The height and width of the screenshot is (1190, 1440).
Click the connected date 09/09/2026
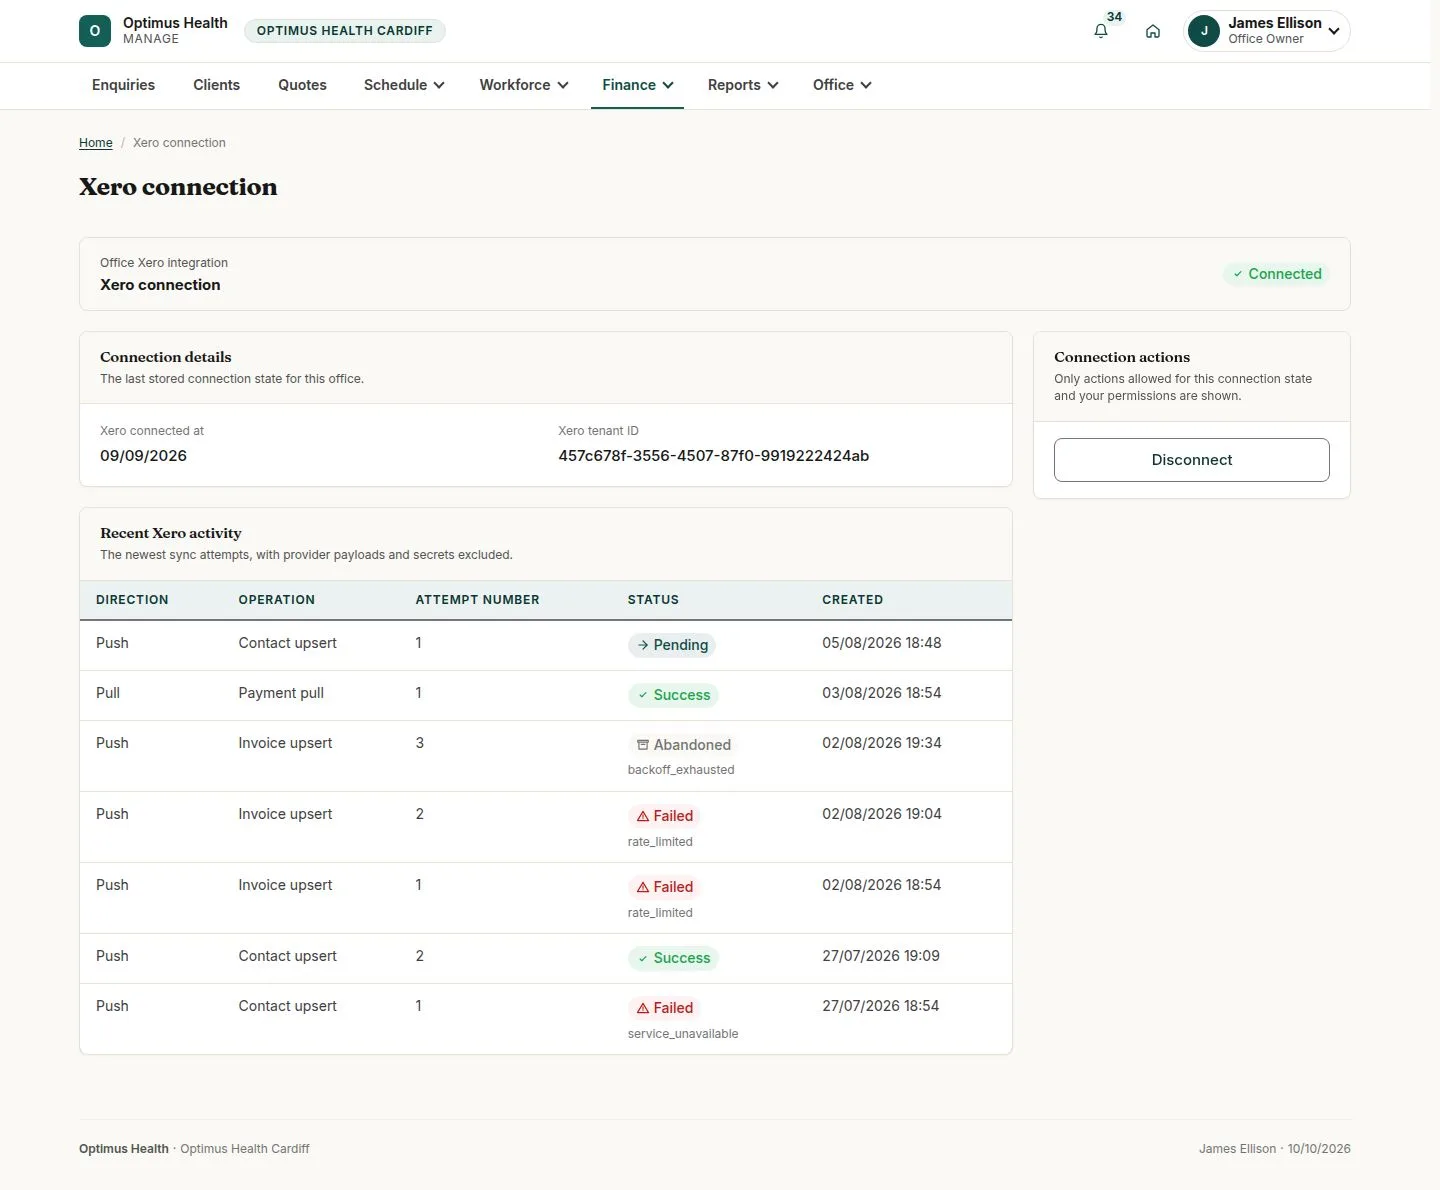(x=143, y=456)
